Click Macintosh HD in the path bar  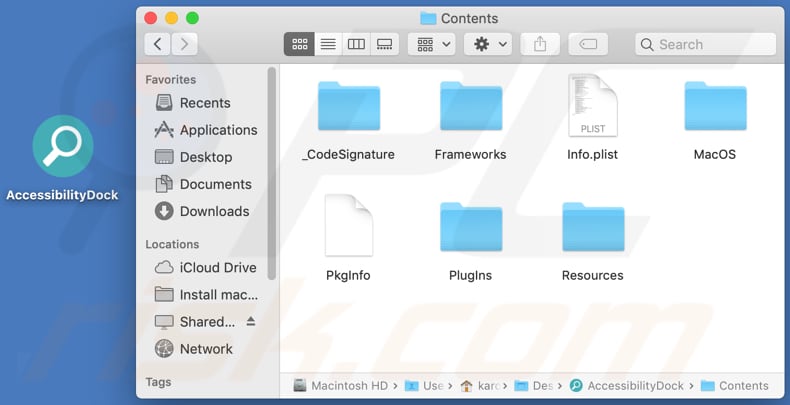[341, 386]
